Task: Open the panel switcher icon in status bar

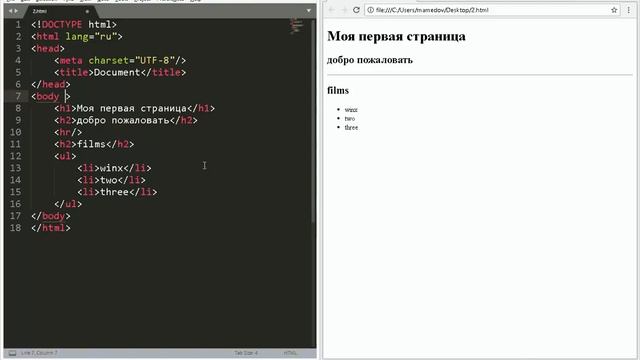Action: click(x=13, y=353)
